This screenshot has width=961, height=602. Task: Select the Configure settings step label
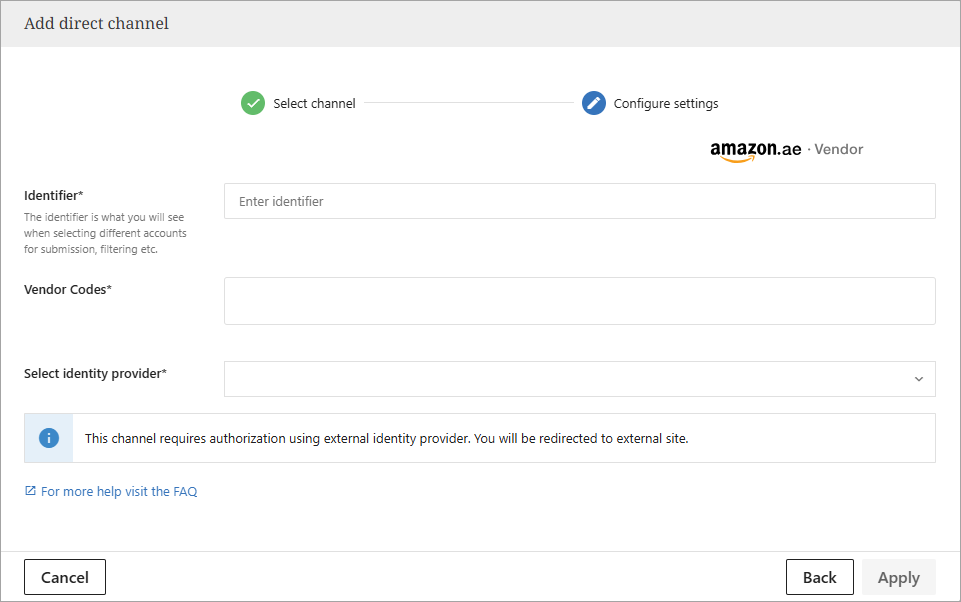pos(665,103)
